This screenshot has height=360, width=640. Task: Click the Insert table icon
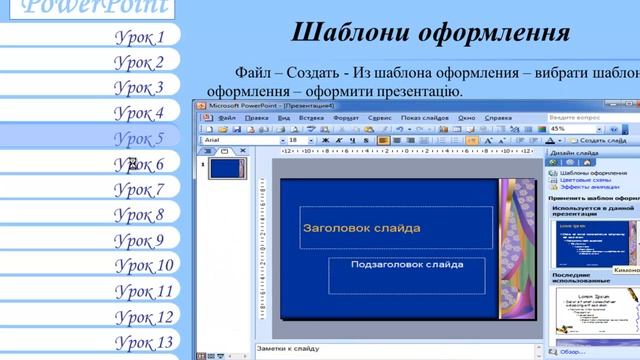[457, 129]
